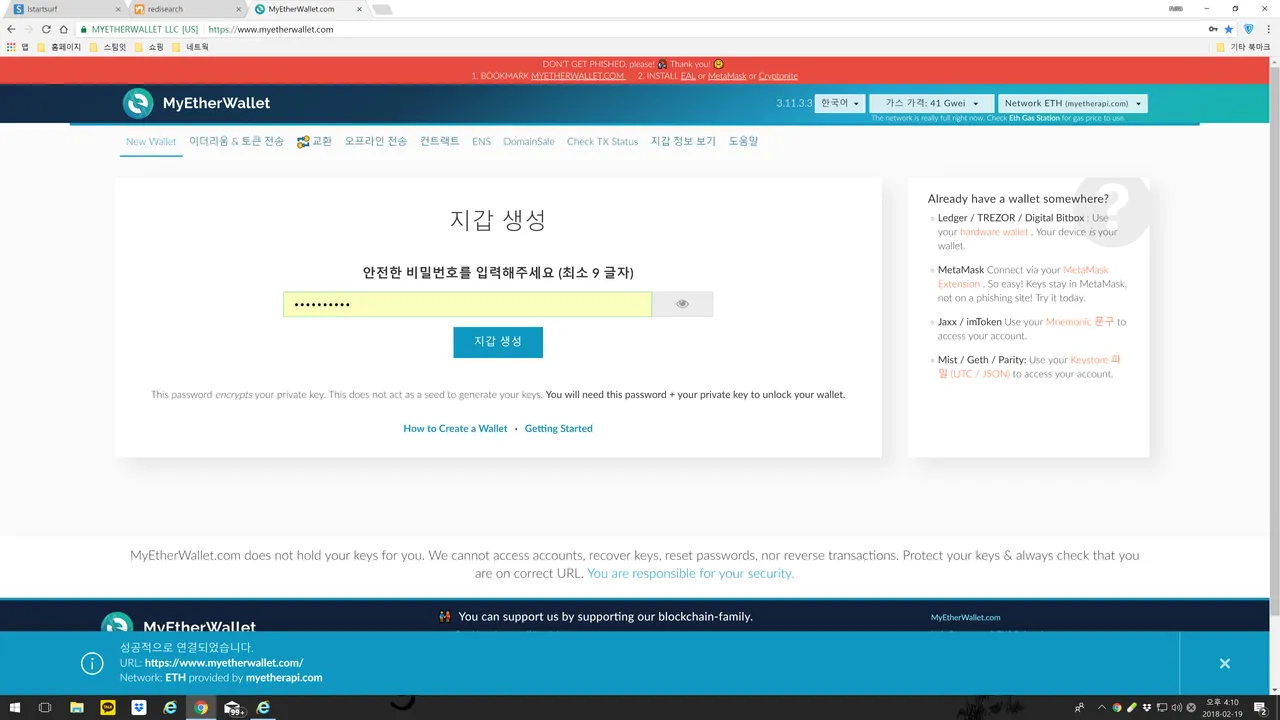1280x720 pixels.
Task: Open KakaoTalk from the taskbar
Action: [108, 707]
